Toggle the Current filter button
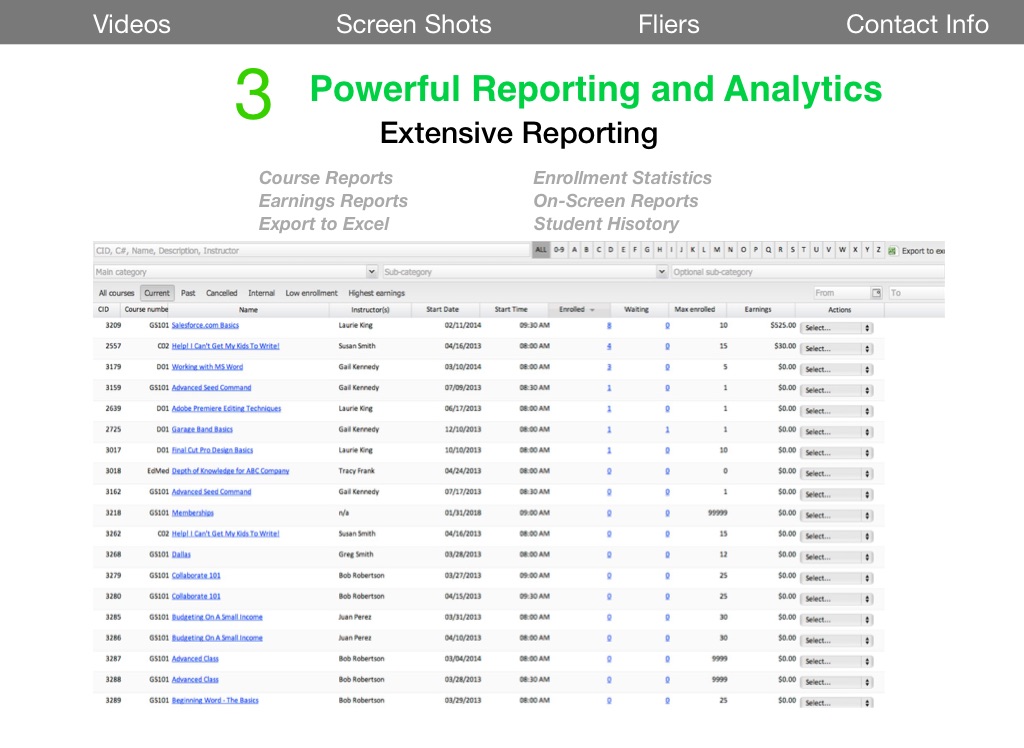Screen dimensions: 1024x748 [157, 293]
